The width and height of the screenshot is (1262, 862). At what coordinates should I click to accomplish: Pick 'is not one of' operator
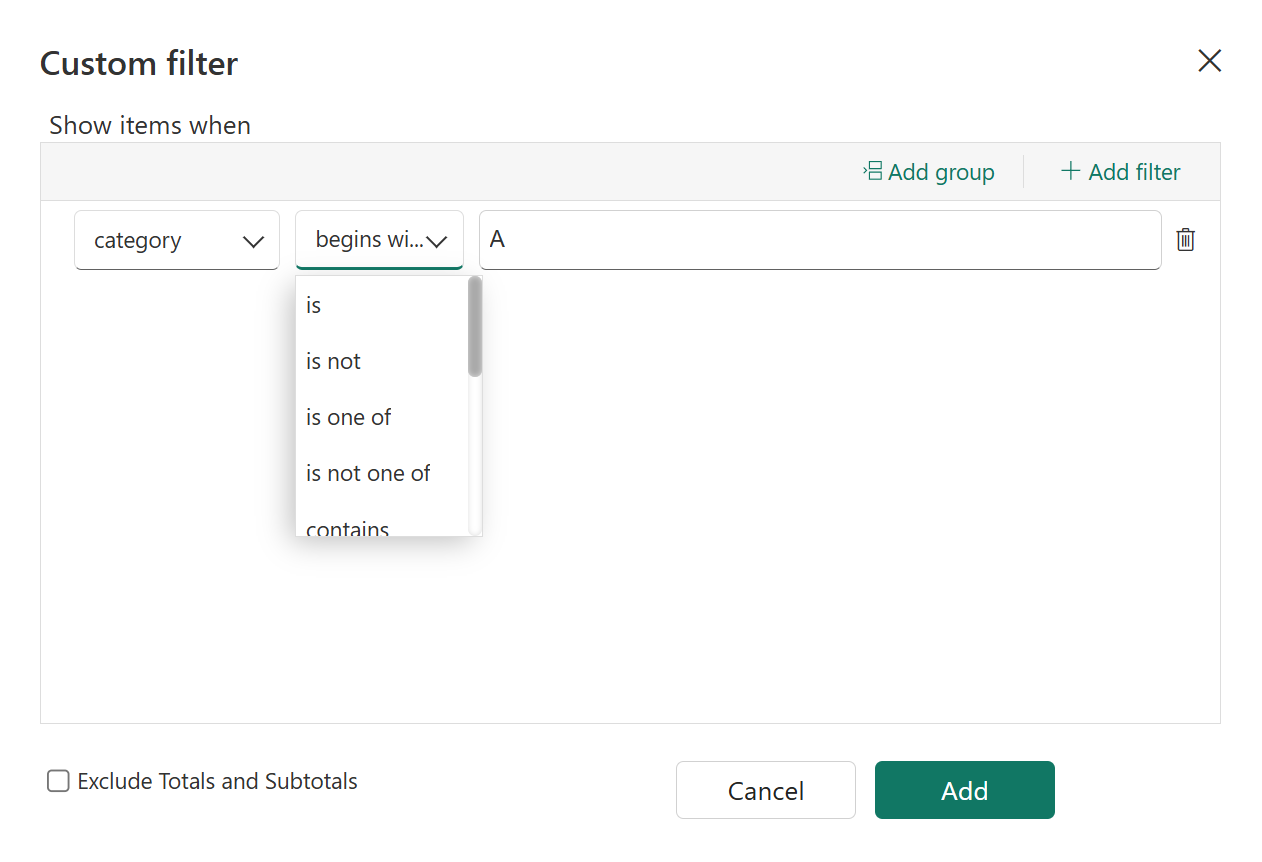coord(368,474)
